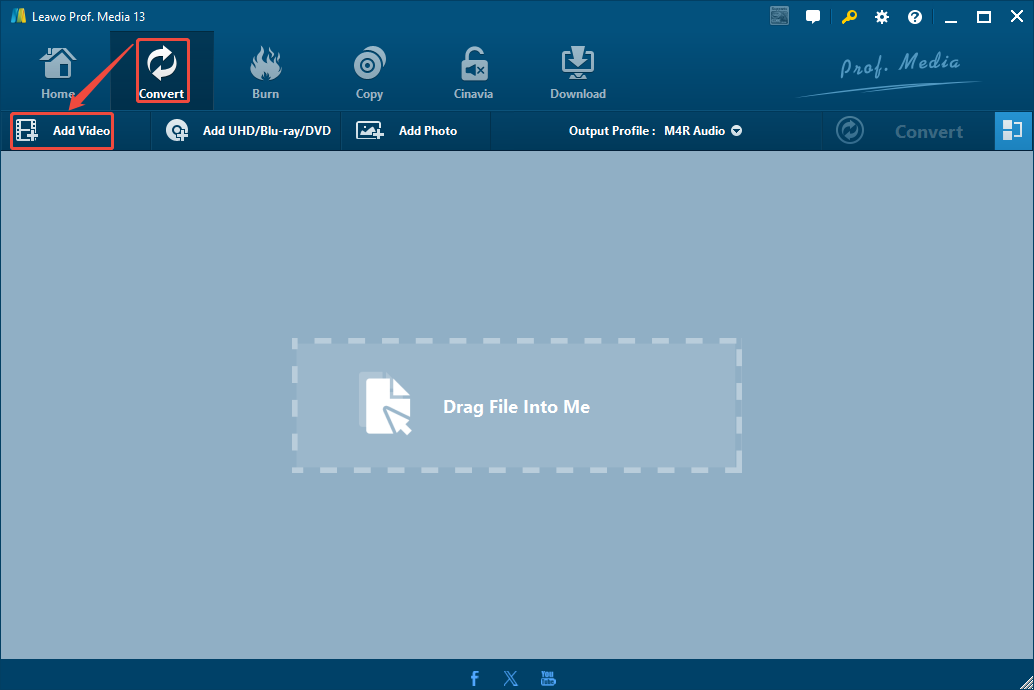Toggle the blue panel layout switcher
Image resolution: width=1034 pixels, height=690 pixels.
[1013, 130]
